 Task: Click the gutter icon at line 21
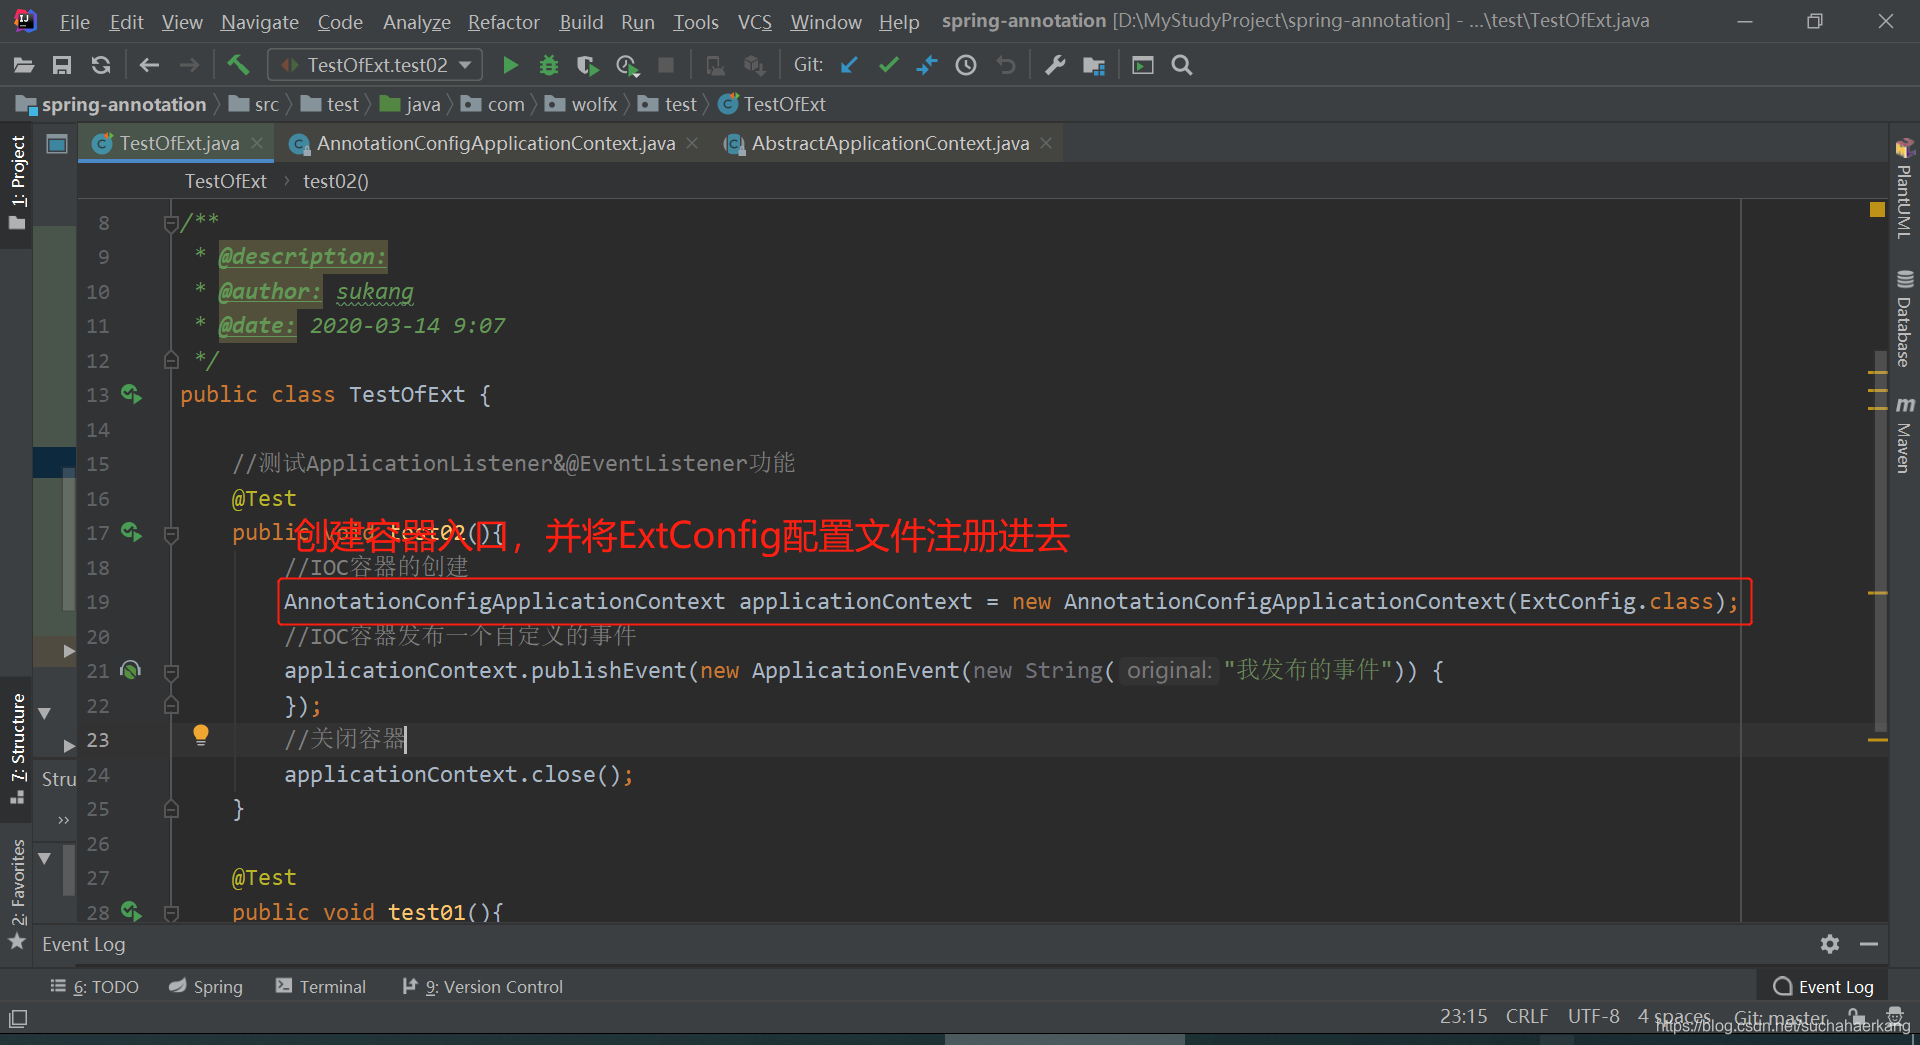pyautogui.click(x=130, y=670)
